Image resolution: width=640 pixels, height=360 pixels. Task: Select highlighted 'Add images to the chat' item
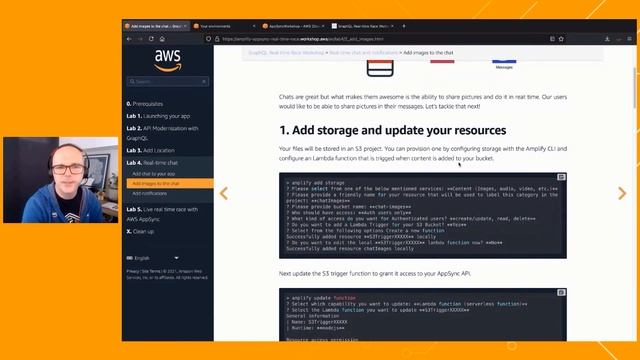point(170,184)
